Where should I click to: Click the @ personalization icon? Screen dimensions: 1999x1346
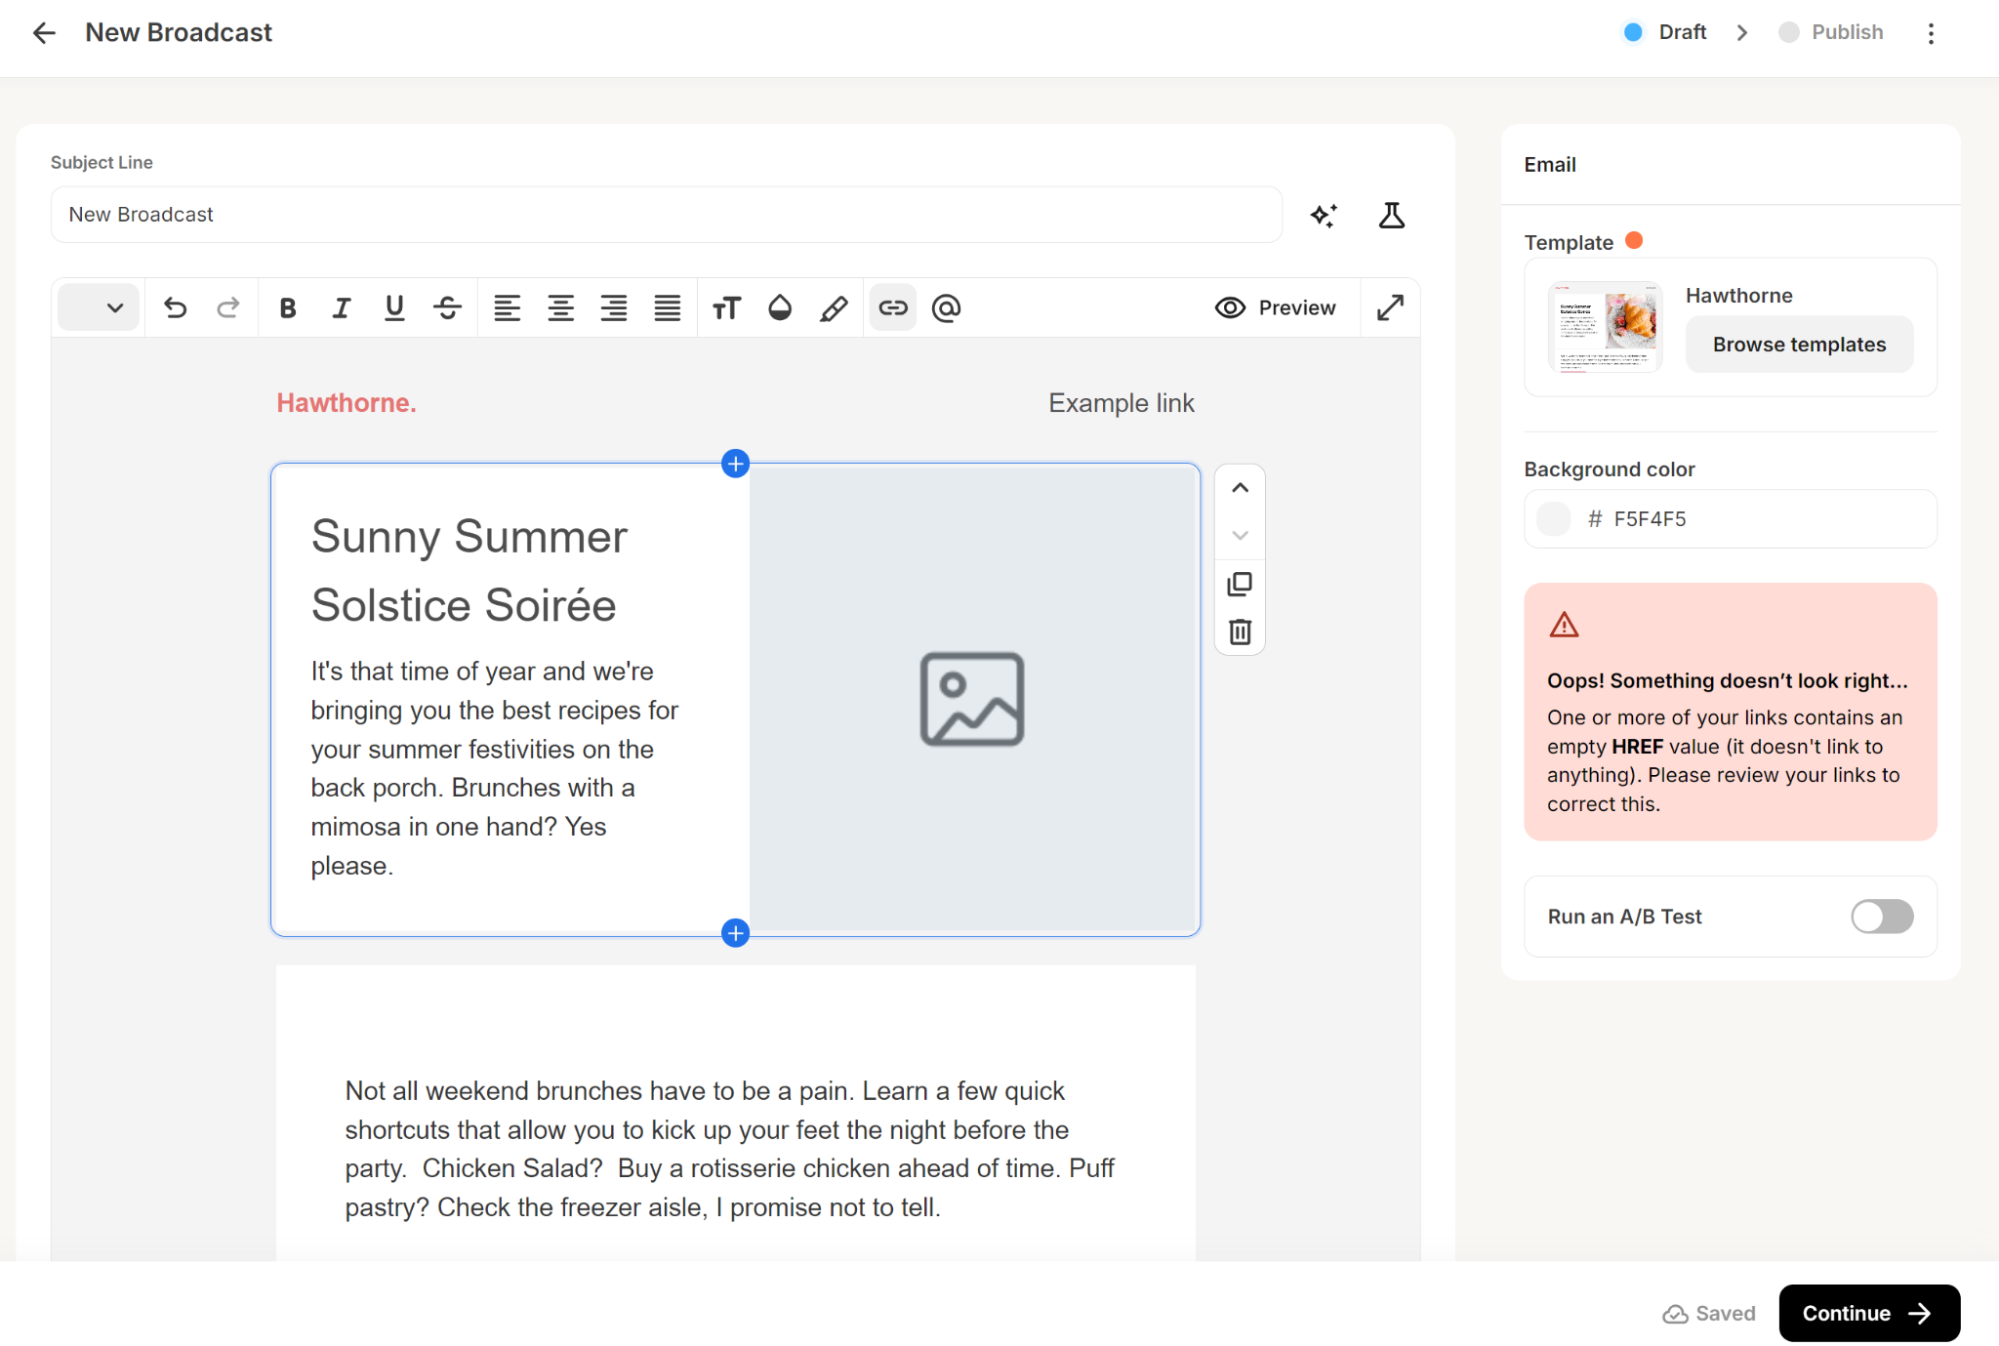point(946,308)
